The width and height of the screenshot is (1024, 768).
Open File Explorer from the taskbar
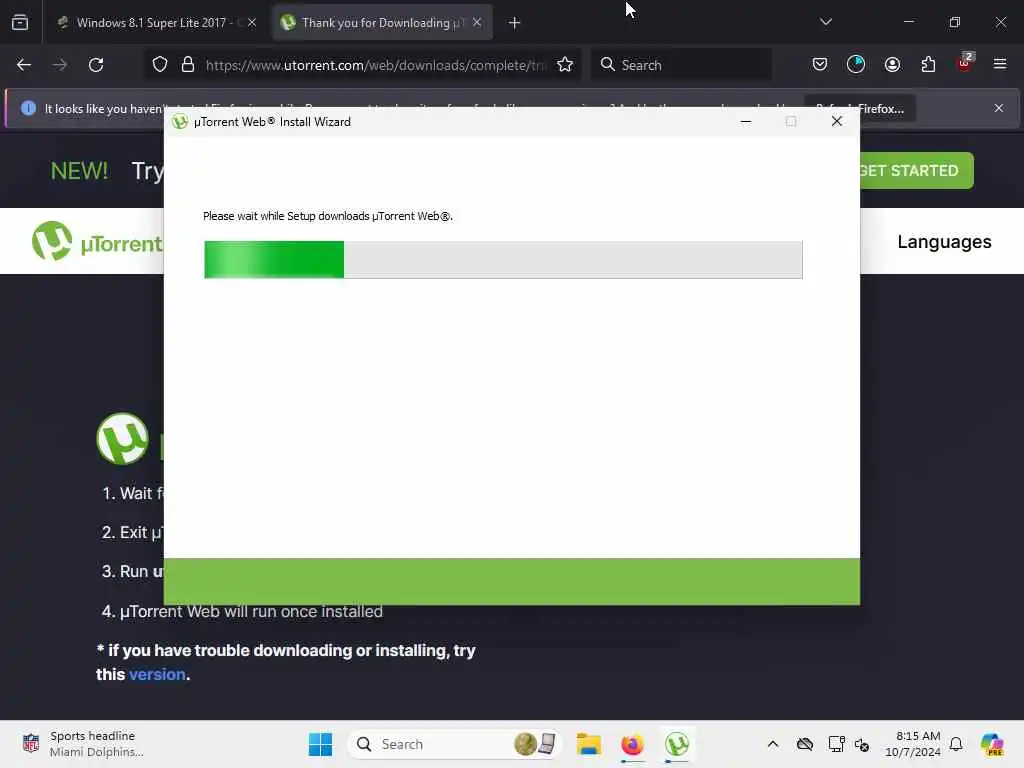588,744
